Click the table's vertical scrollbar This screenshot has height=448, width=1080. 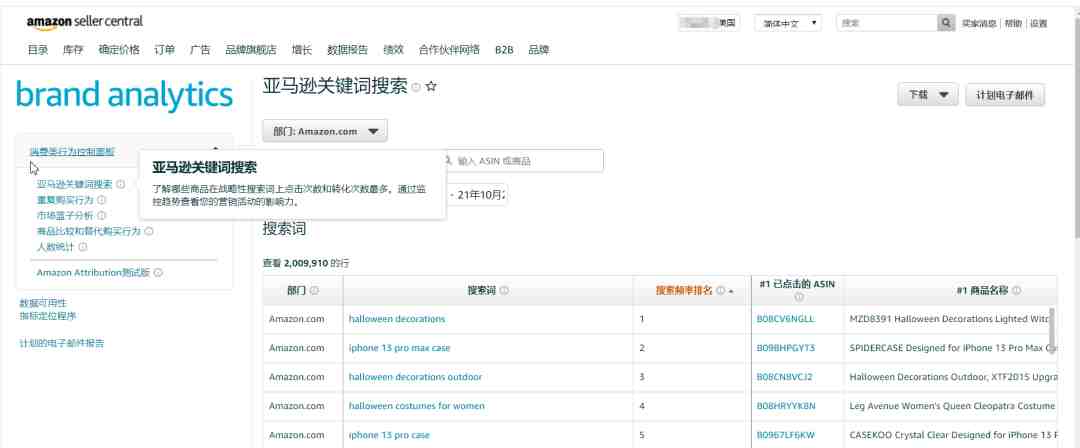coord(1052,329)
